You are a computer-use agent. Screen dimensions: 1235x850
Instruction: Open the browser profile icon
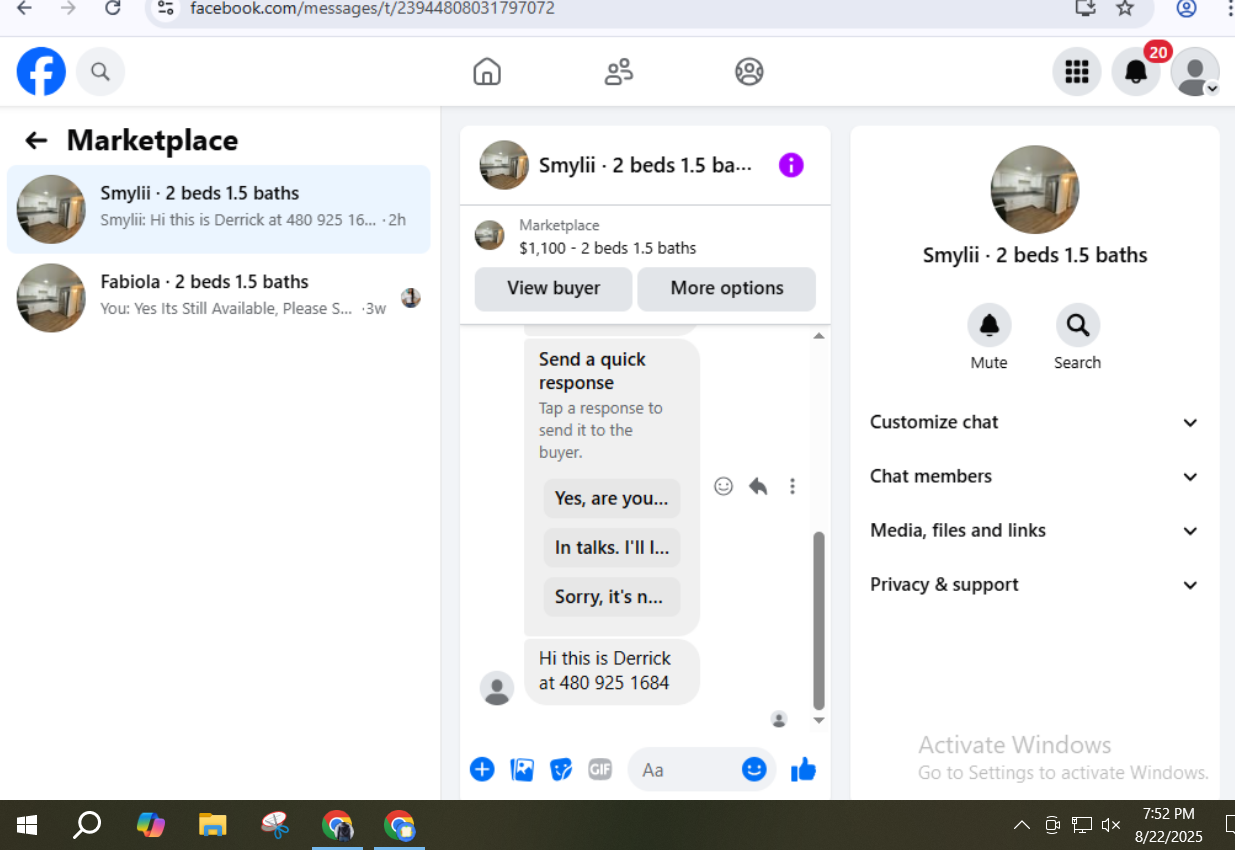pos(1186,8)
